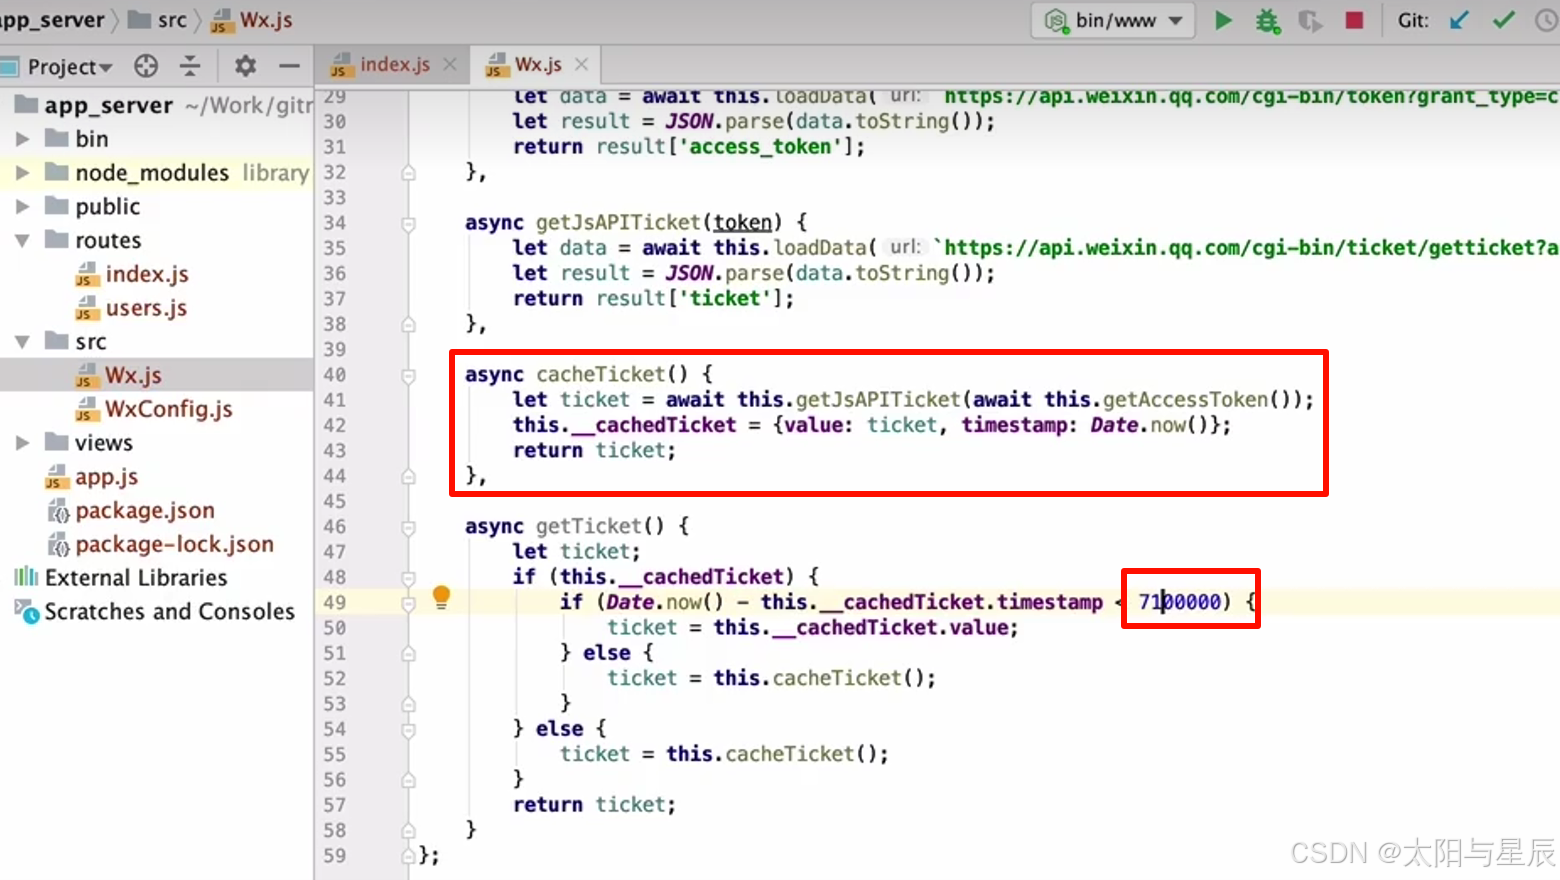Image resolution: width=1560 pixels, height=880 pixels.
Task: Stop the running process red square
Action: [1354, 20]
